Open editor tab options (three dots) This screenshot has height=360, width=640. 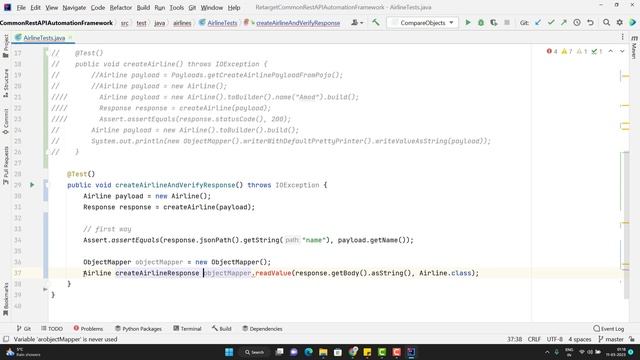622,37
